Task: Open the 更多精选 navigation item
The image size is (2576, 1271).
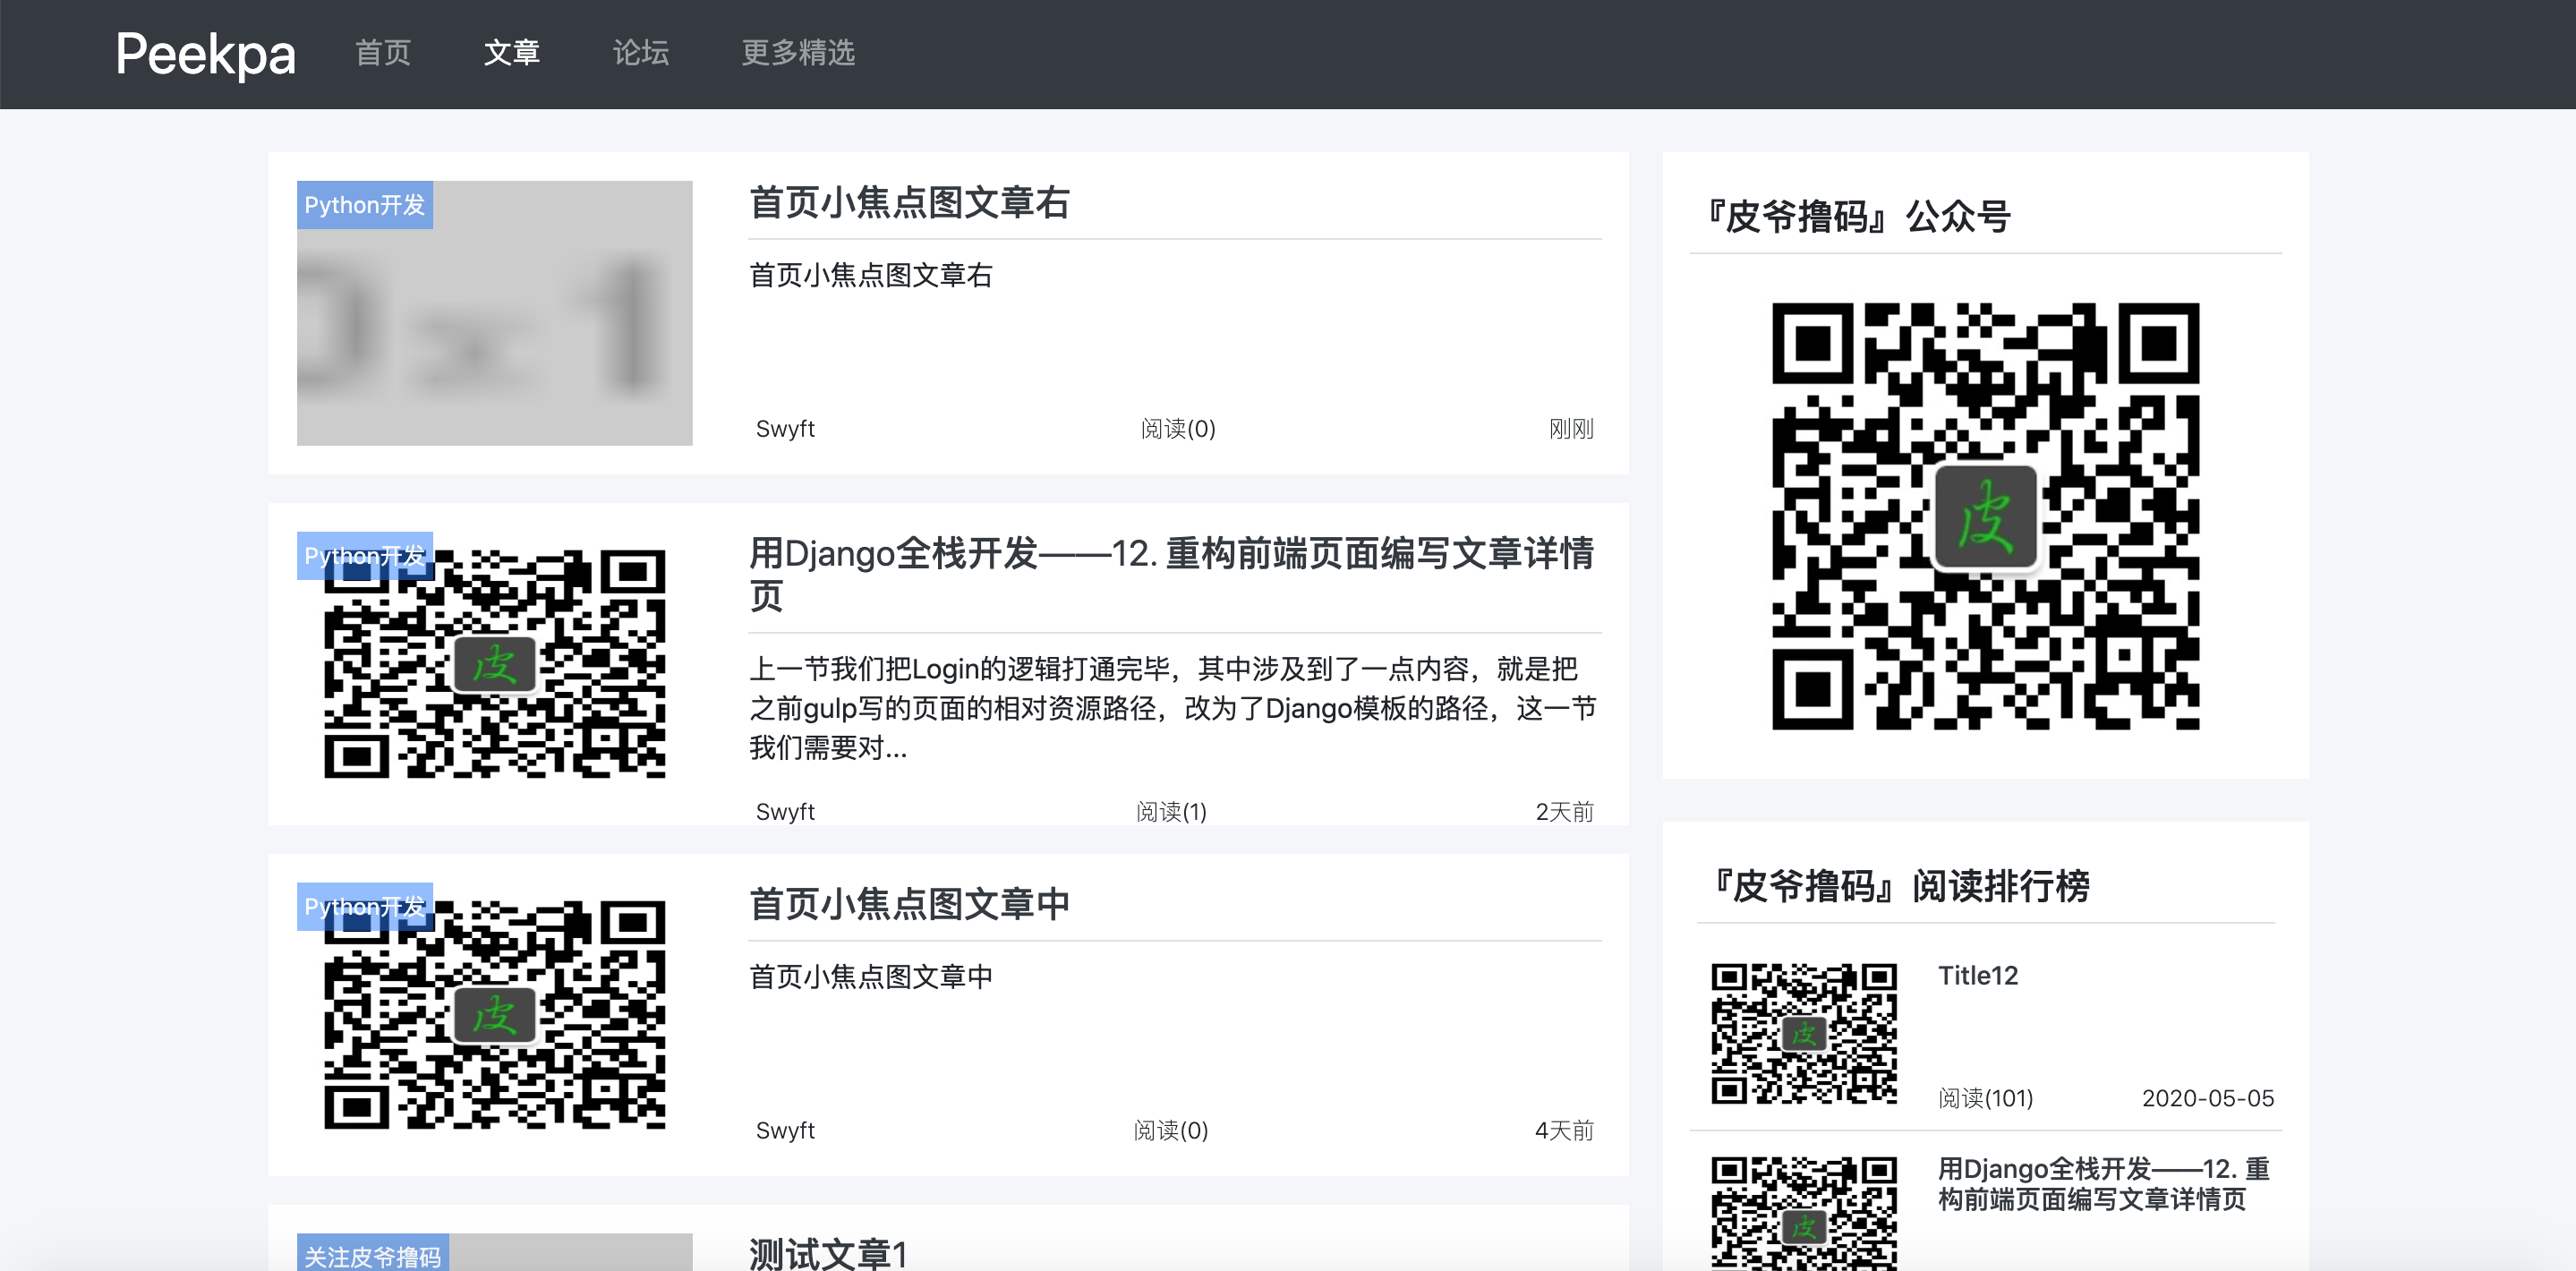Action: tap(798, 52)
